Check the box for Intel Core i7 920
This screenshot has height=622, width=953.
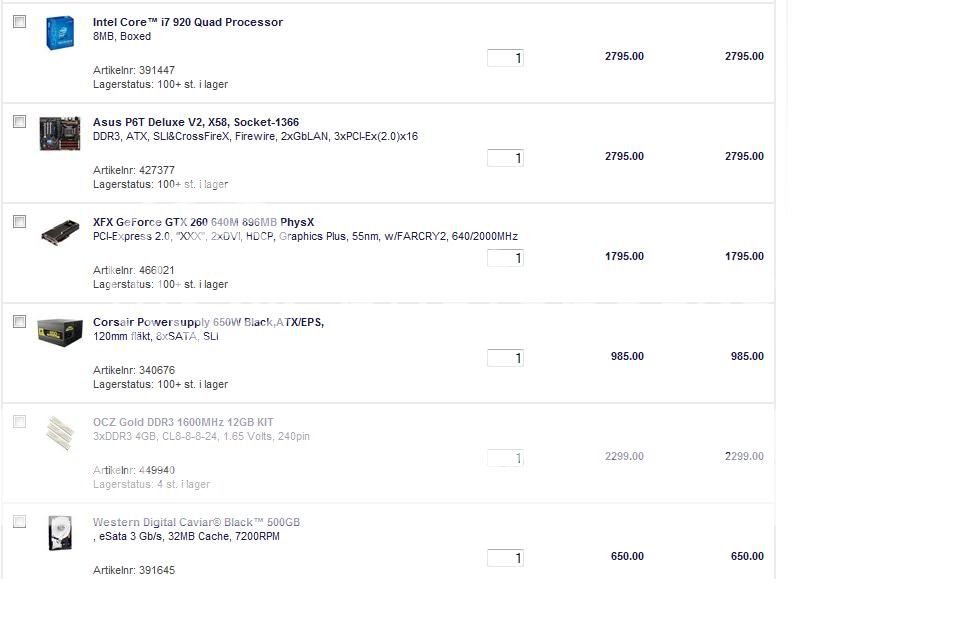coord(19,22)
